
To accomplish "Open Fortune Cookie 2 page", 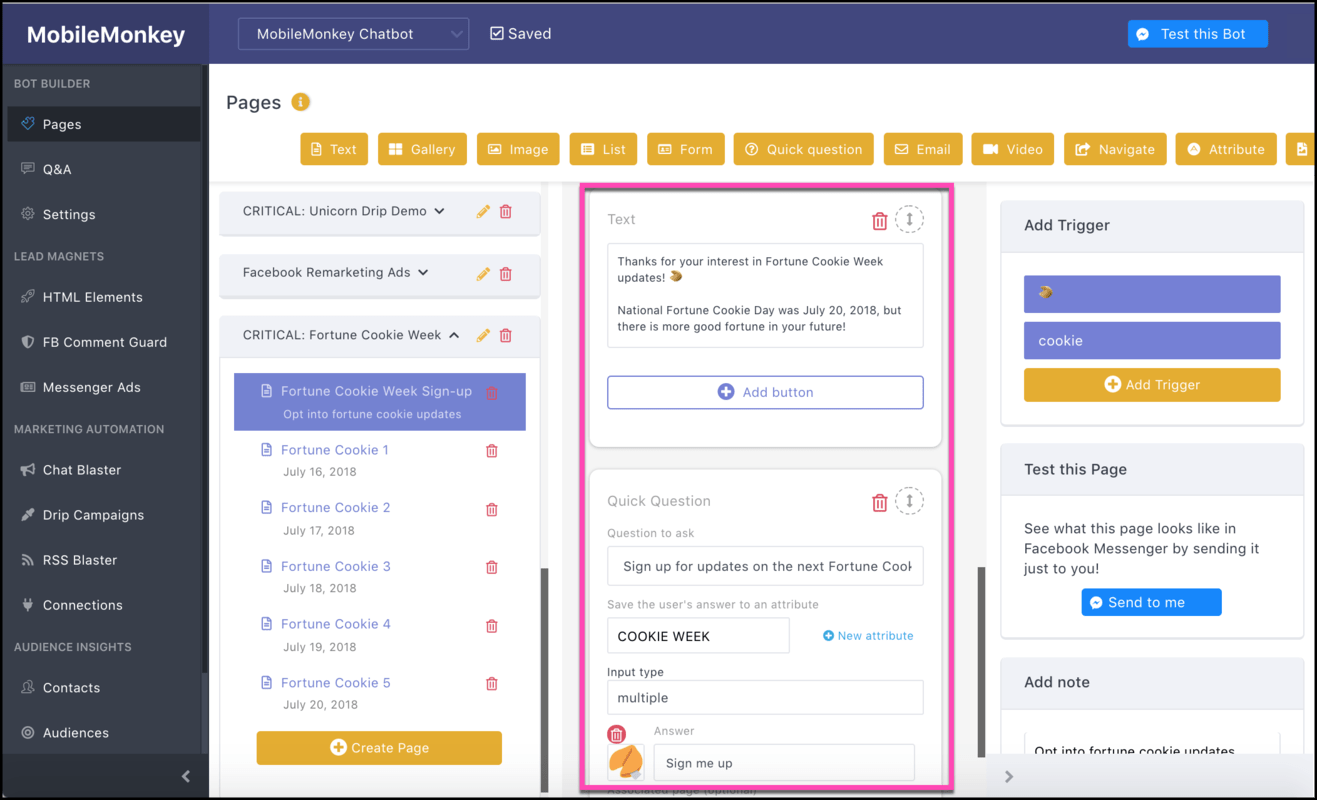I will coord(336,507).
